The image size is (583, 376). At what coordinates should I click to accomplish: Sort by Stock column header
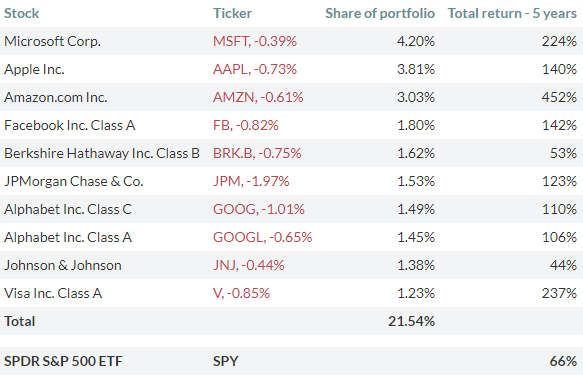(x=22, y=13)
